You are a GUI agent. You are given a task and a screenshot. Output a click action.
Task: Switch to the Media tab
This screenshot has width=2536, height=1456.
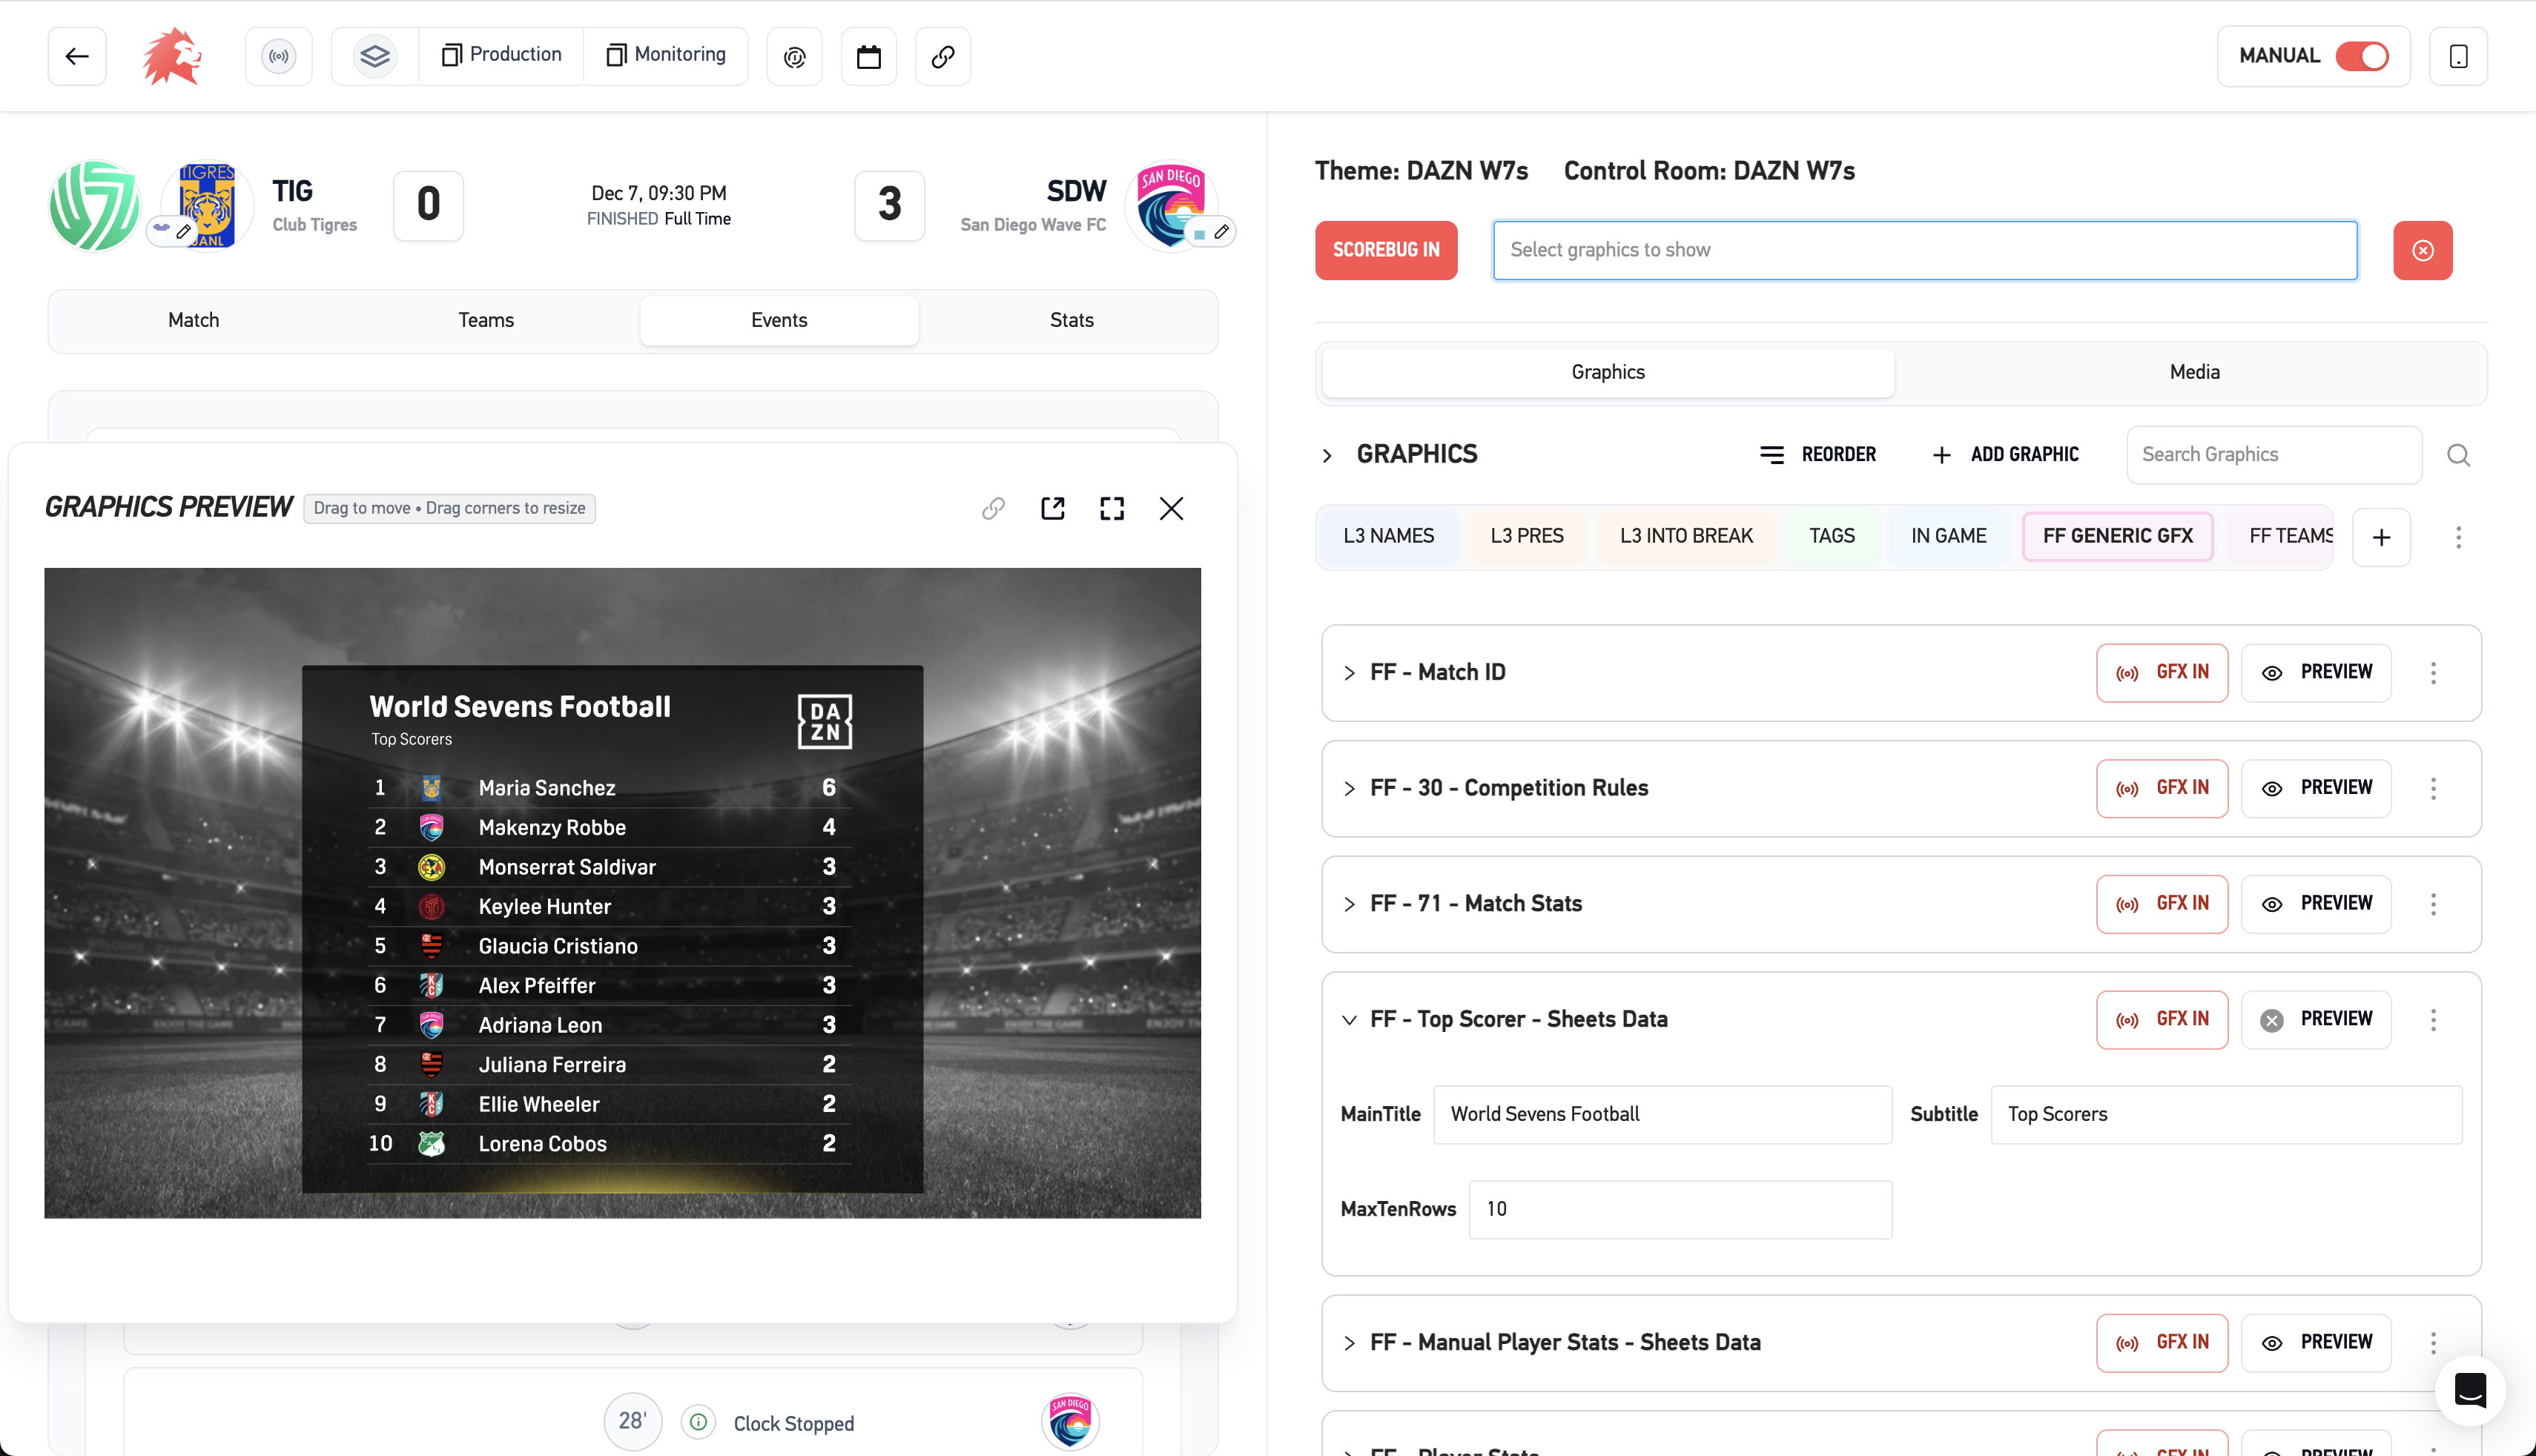coord(2194,372)
